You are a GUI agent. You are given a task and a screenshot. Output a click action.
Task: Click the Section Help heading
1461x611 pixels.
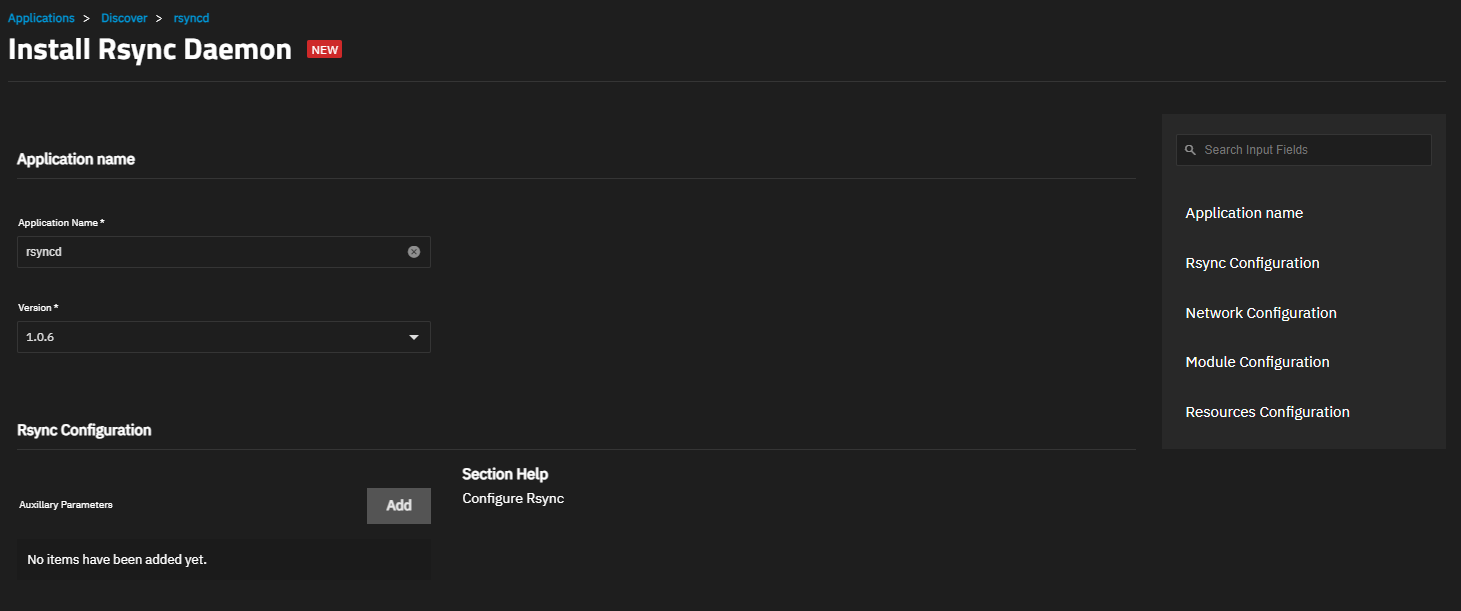tap(505, 474)
